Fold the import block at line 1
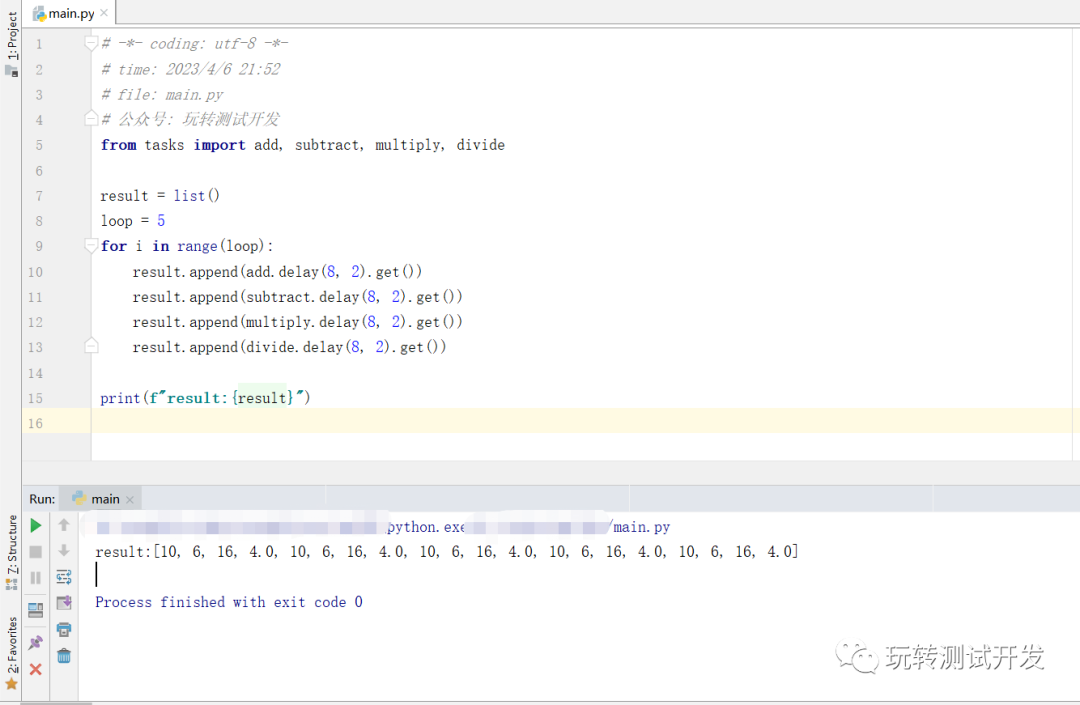The height and width of the screenshot is (705, 1080). [91, 43]
